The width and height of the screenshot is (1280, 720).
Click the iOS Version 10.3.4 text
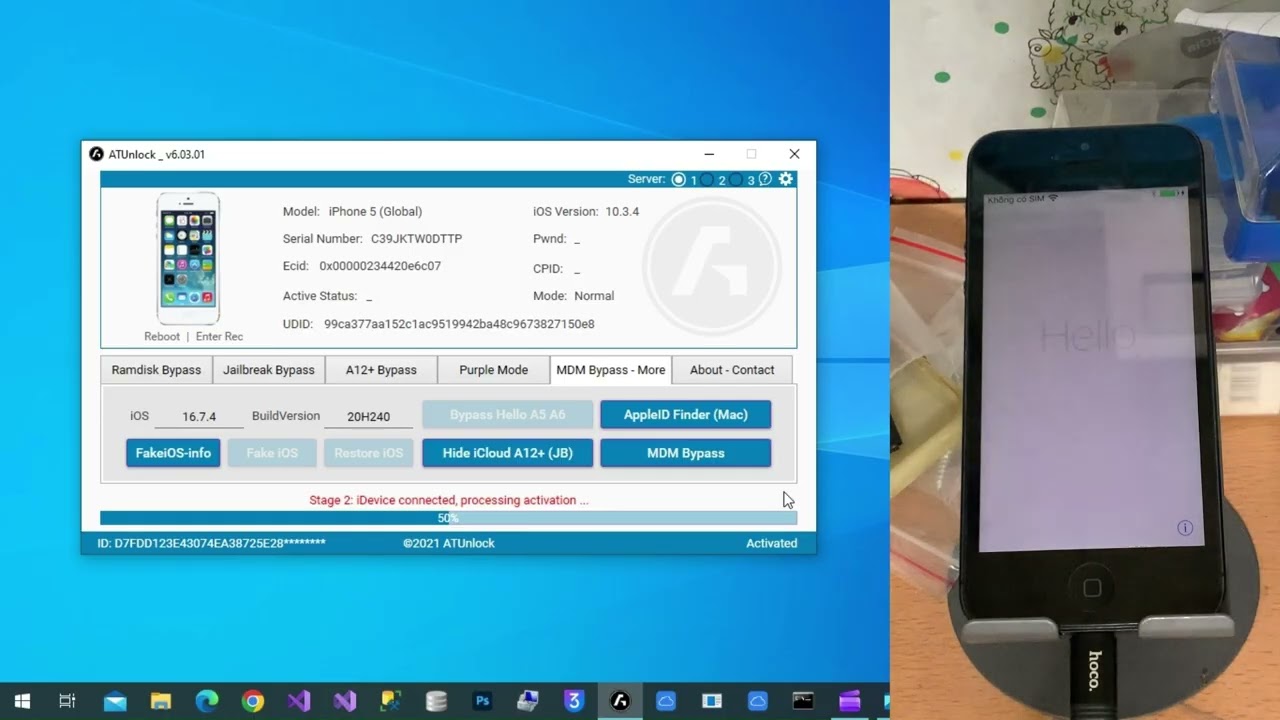tap(586, 211)
